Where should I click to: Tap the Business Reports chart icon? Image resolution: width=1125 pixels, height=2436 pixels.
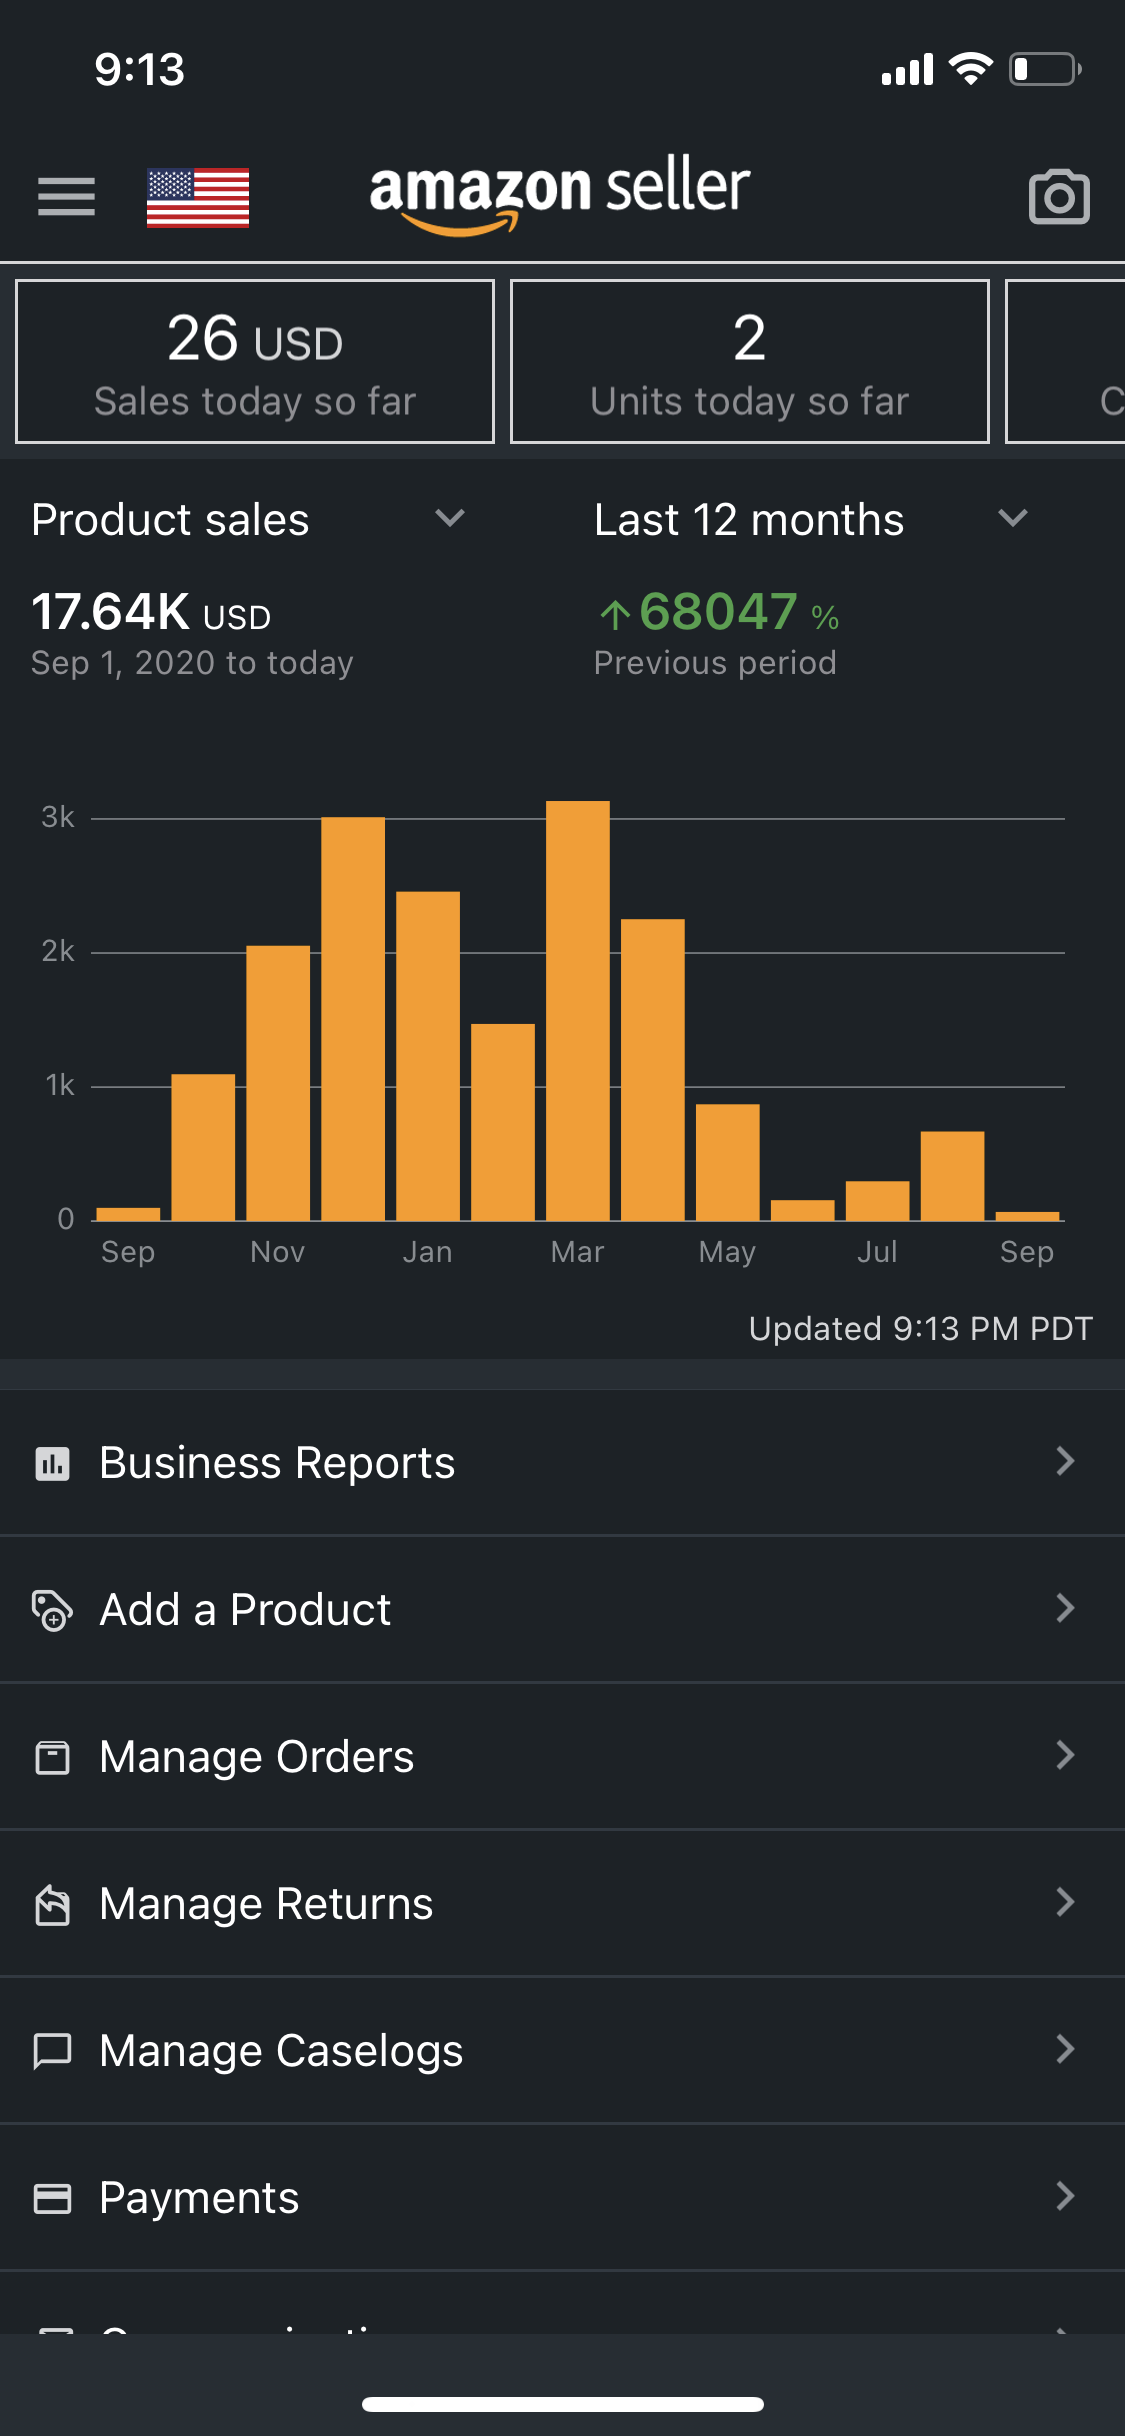tap(52, 1464)
